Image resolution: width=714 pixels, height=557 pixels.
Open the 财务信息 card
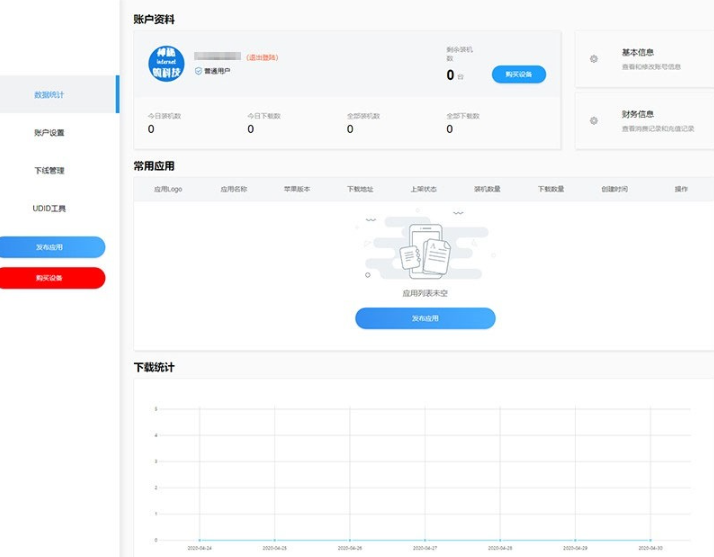pos(644,121)
